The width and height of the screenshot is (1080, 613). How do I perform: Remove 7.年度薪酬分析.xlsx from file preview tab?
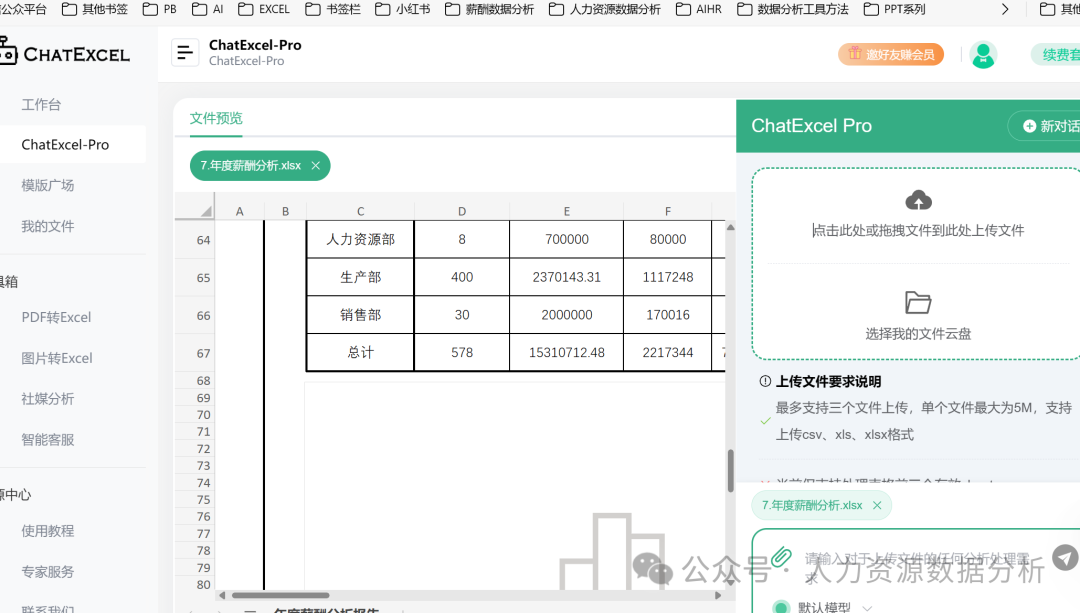point(315,166)
